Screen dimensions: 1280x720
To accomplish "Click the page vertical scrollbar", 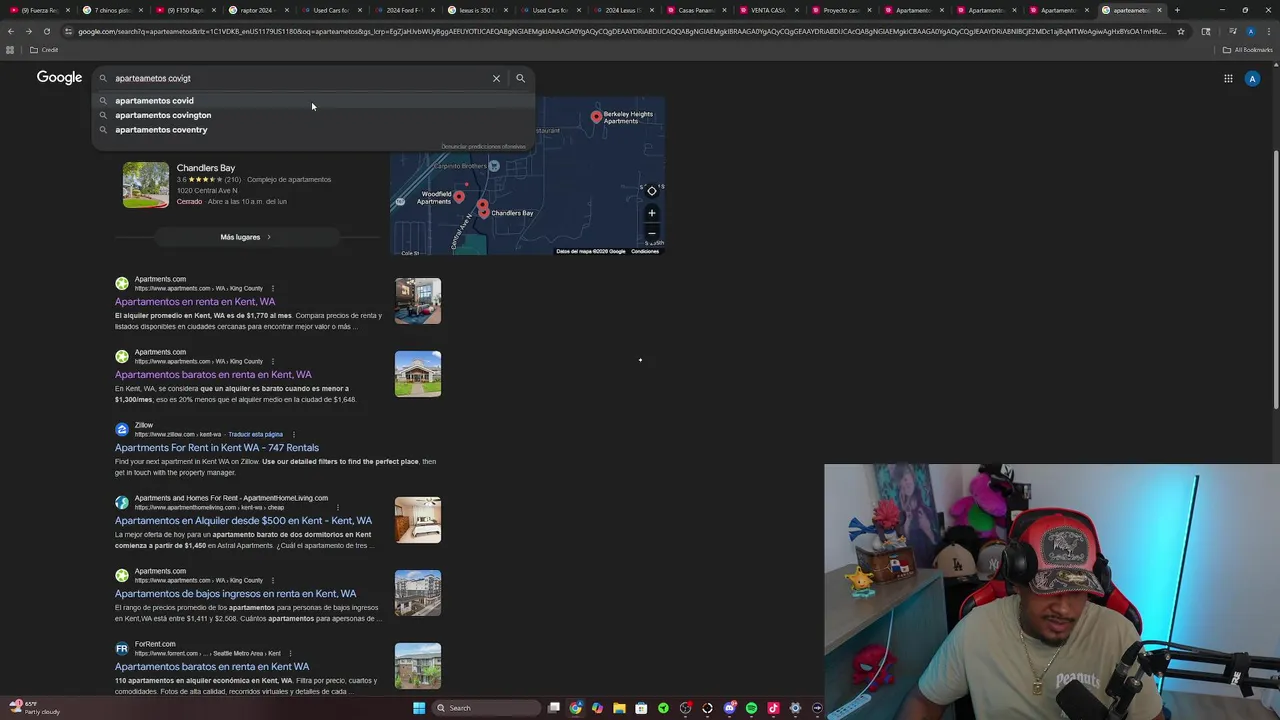I will click(x=1275, y=280).
